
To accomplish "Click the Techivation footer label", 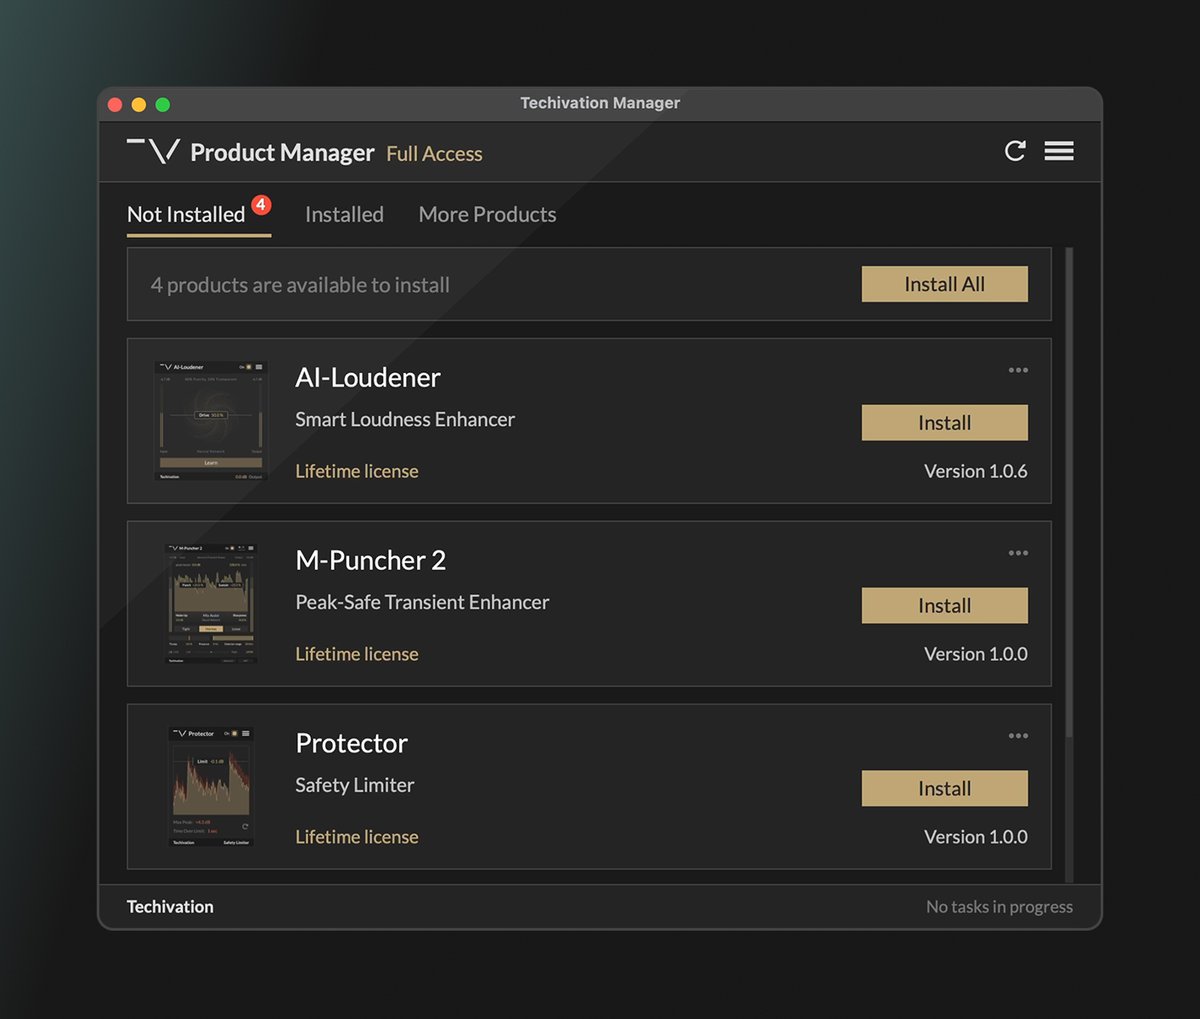I will click(x=170, y=907).
